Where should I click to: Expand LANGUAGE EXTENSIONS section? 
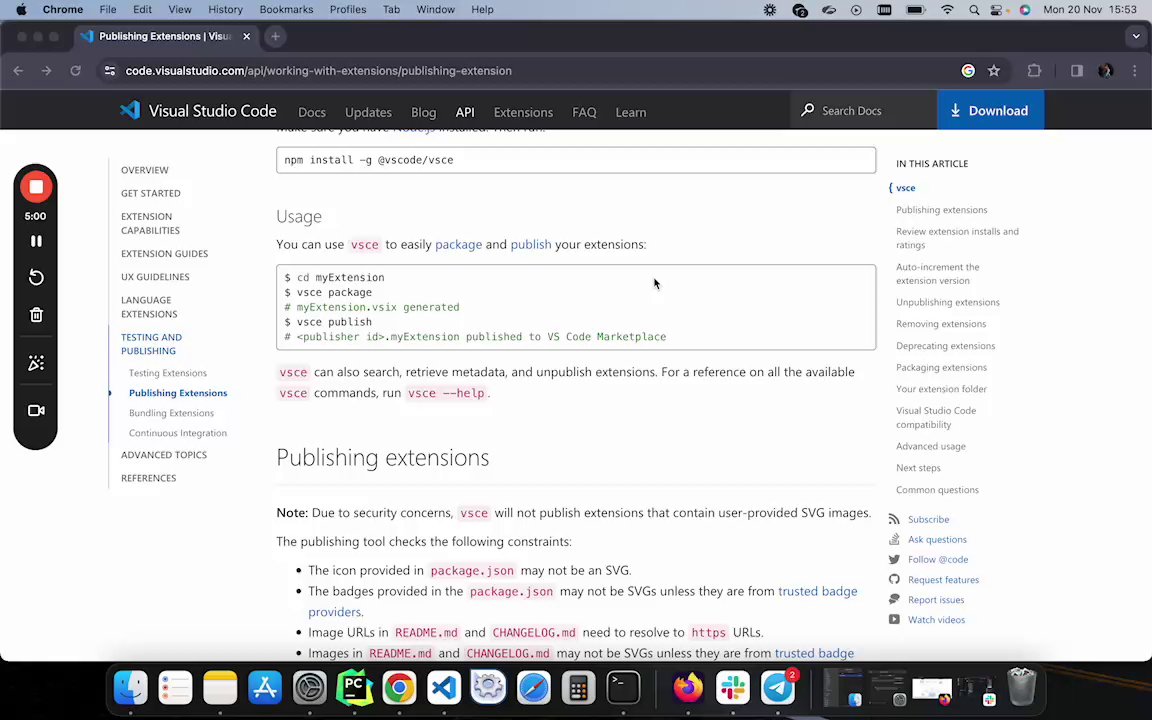click(148, 307)
